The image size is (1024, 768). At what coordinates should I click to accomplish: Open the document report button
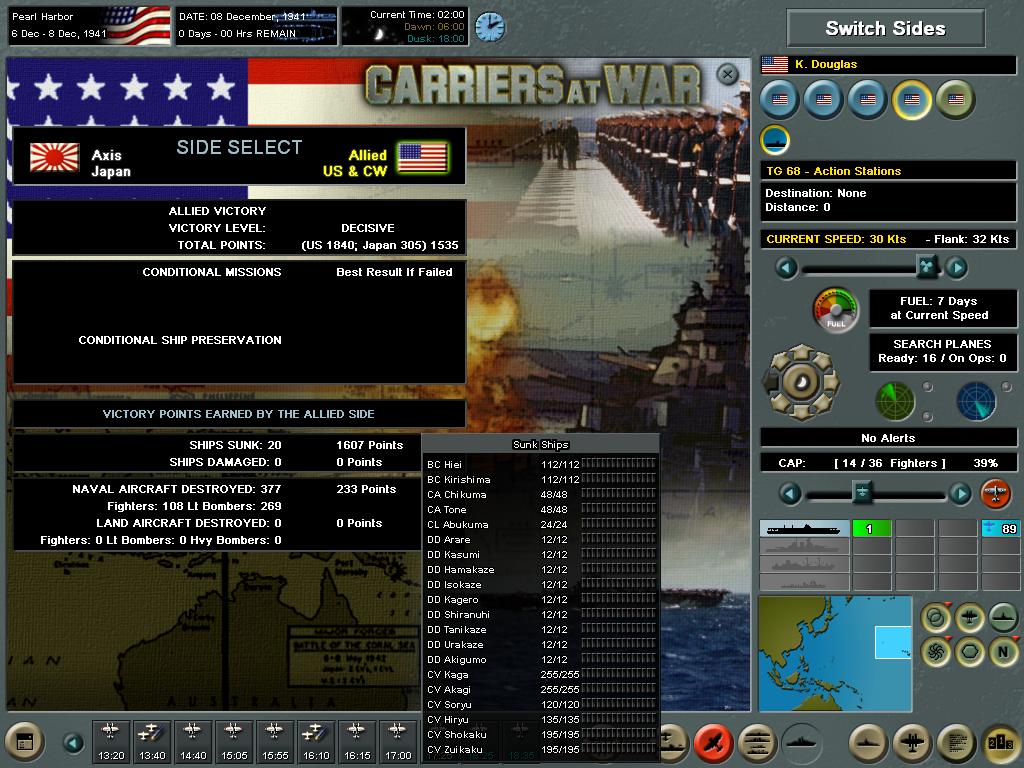point(957,743)
